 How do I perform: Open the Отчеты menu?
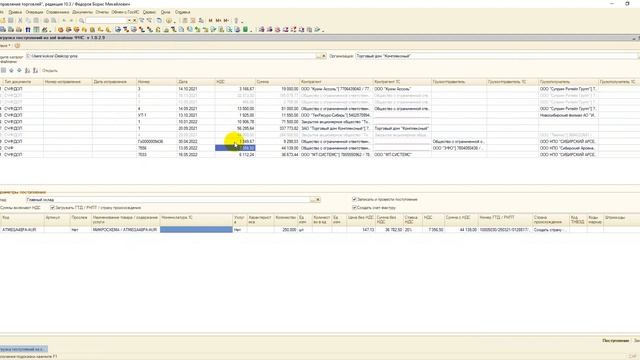point(102,12)
